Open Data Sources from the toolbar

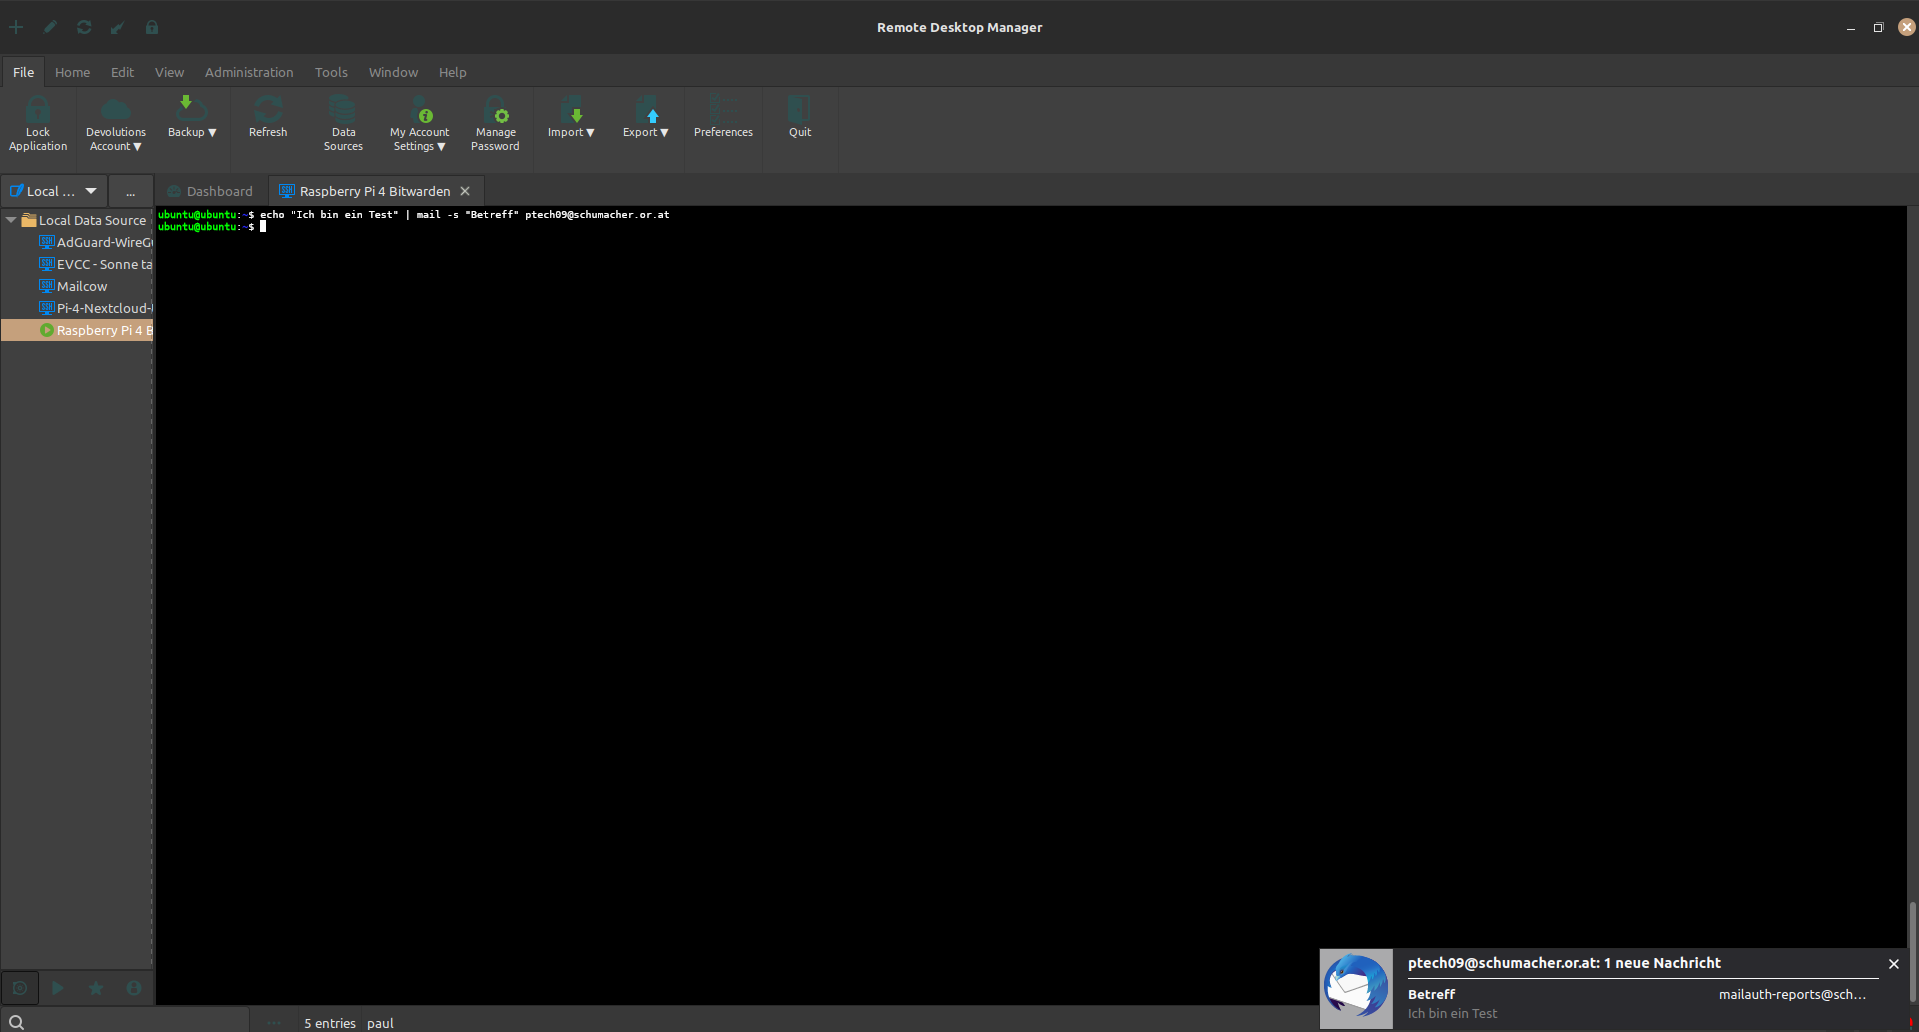point(343,110)
